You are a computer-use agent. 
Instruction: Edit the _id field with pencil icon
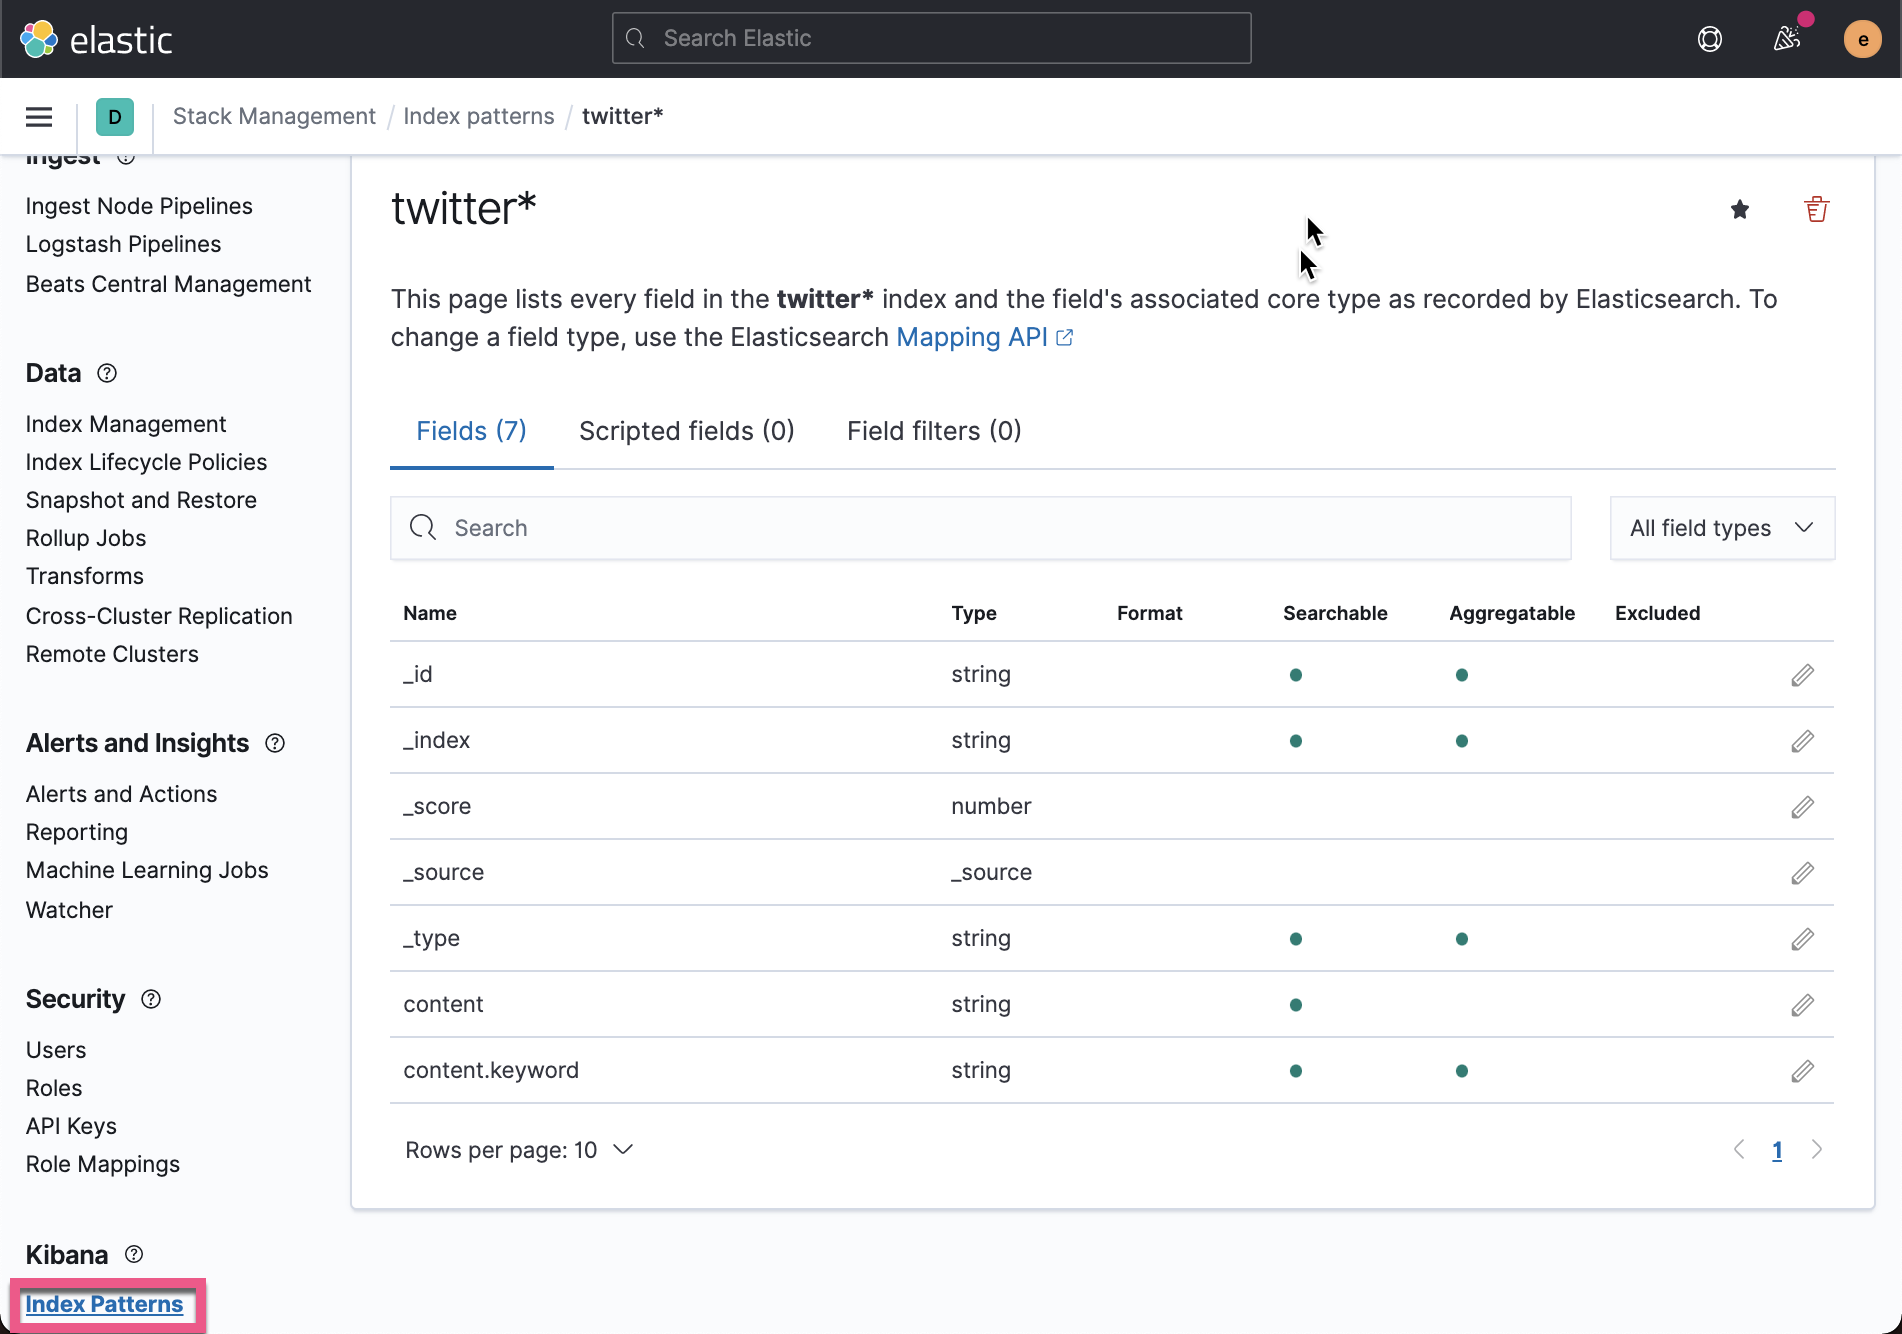(1802, 674)
